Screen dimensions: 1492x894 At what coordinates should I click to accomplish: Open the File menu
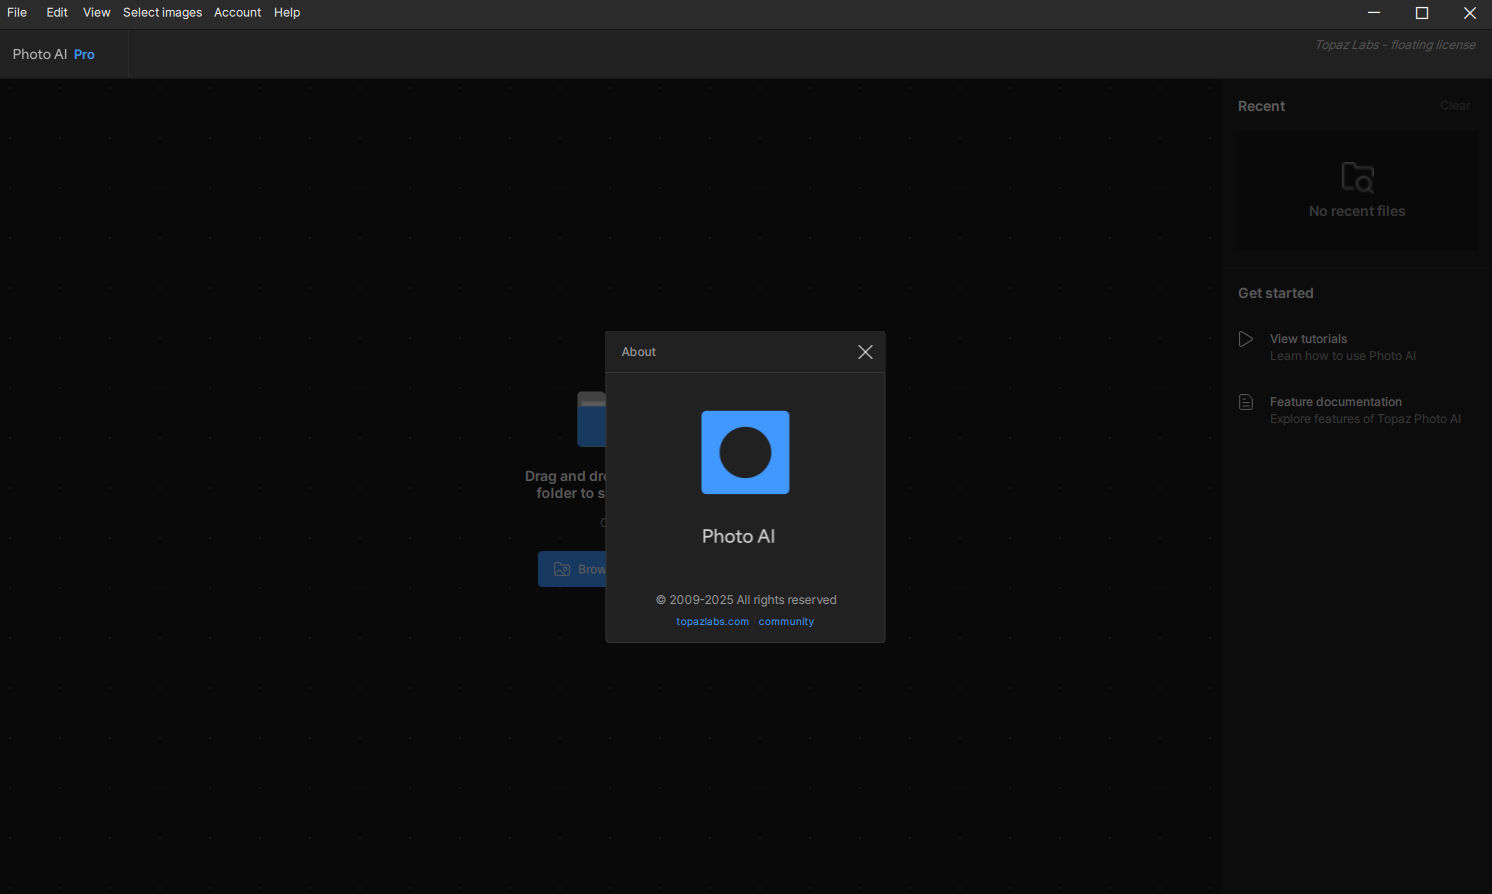(17, 13)
